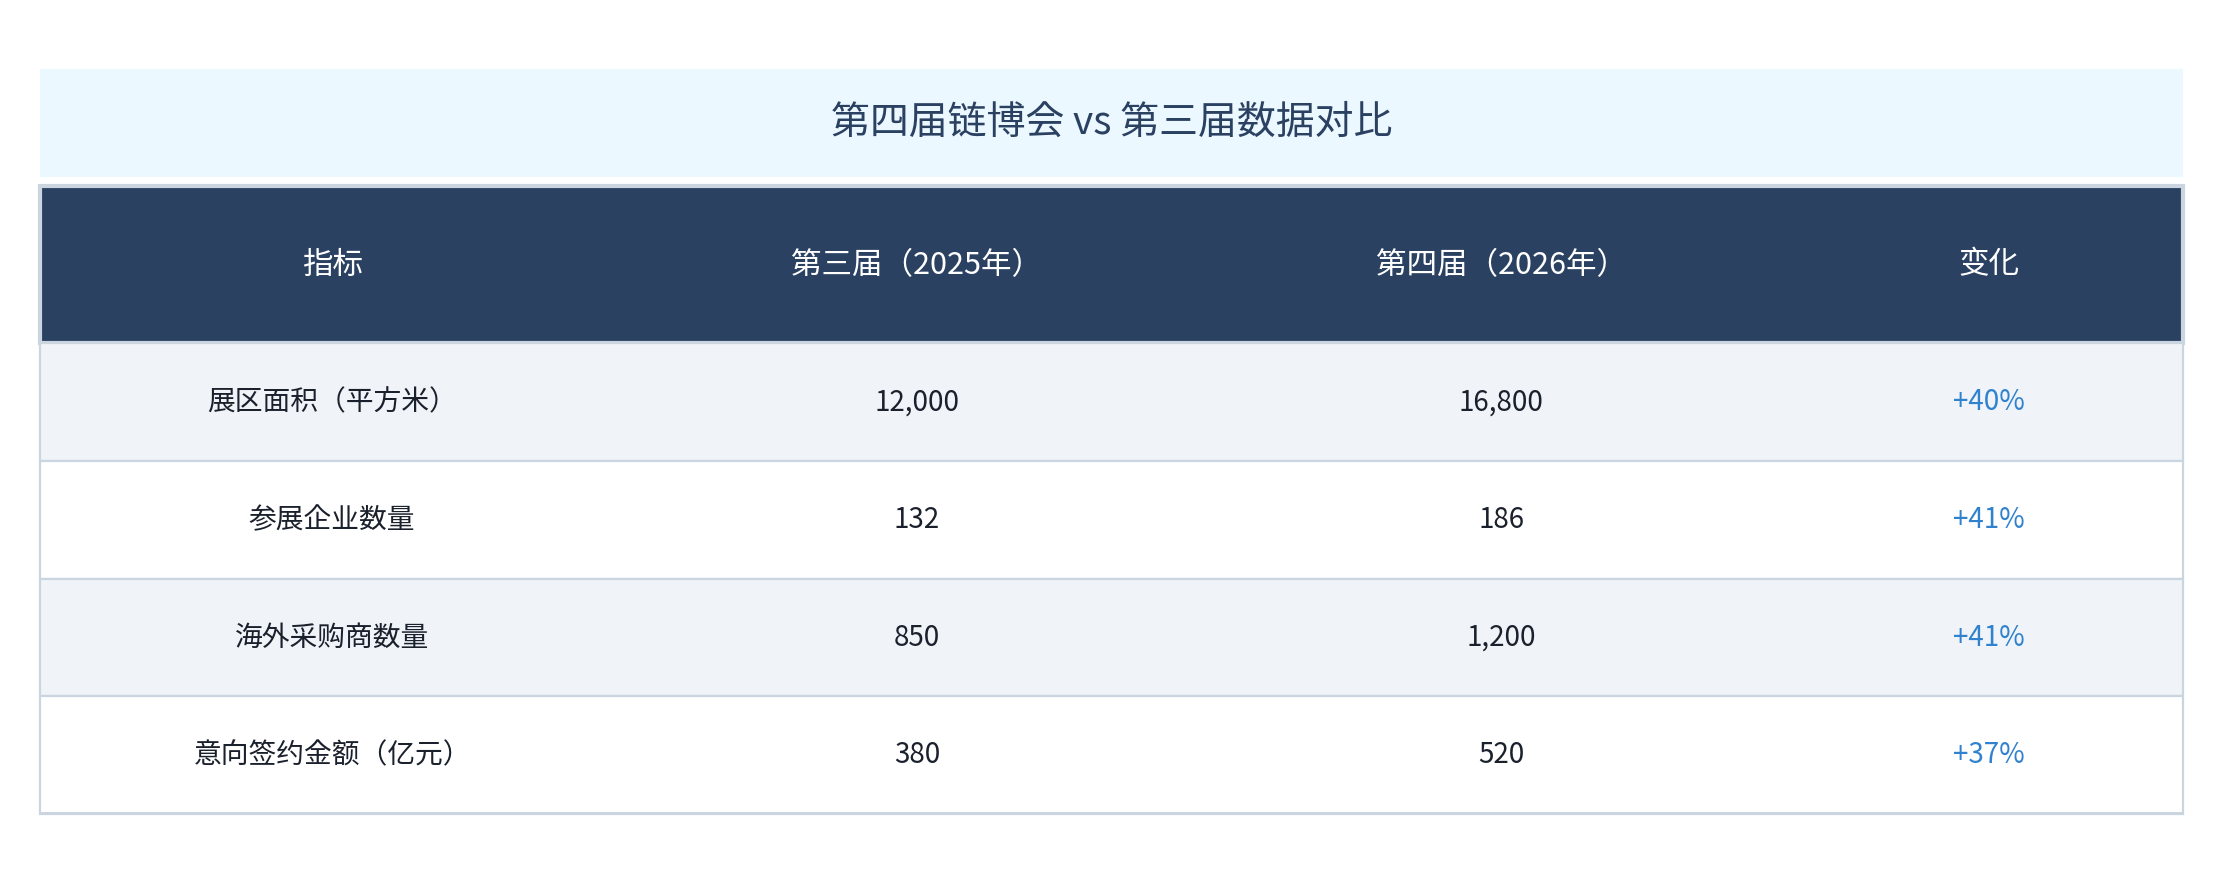
Task: Select the 指标 column header
Action: (x=333, y=263)
